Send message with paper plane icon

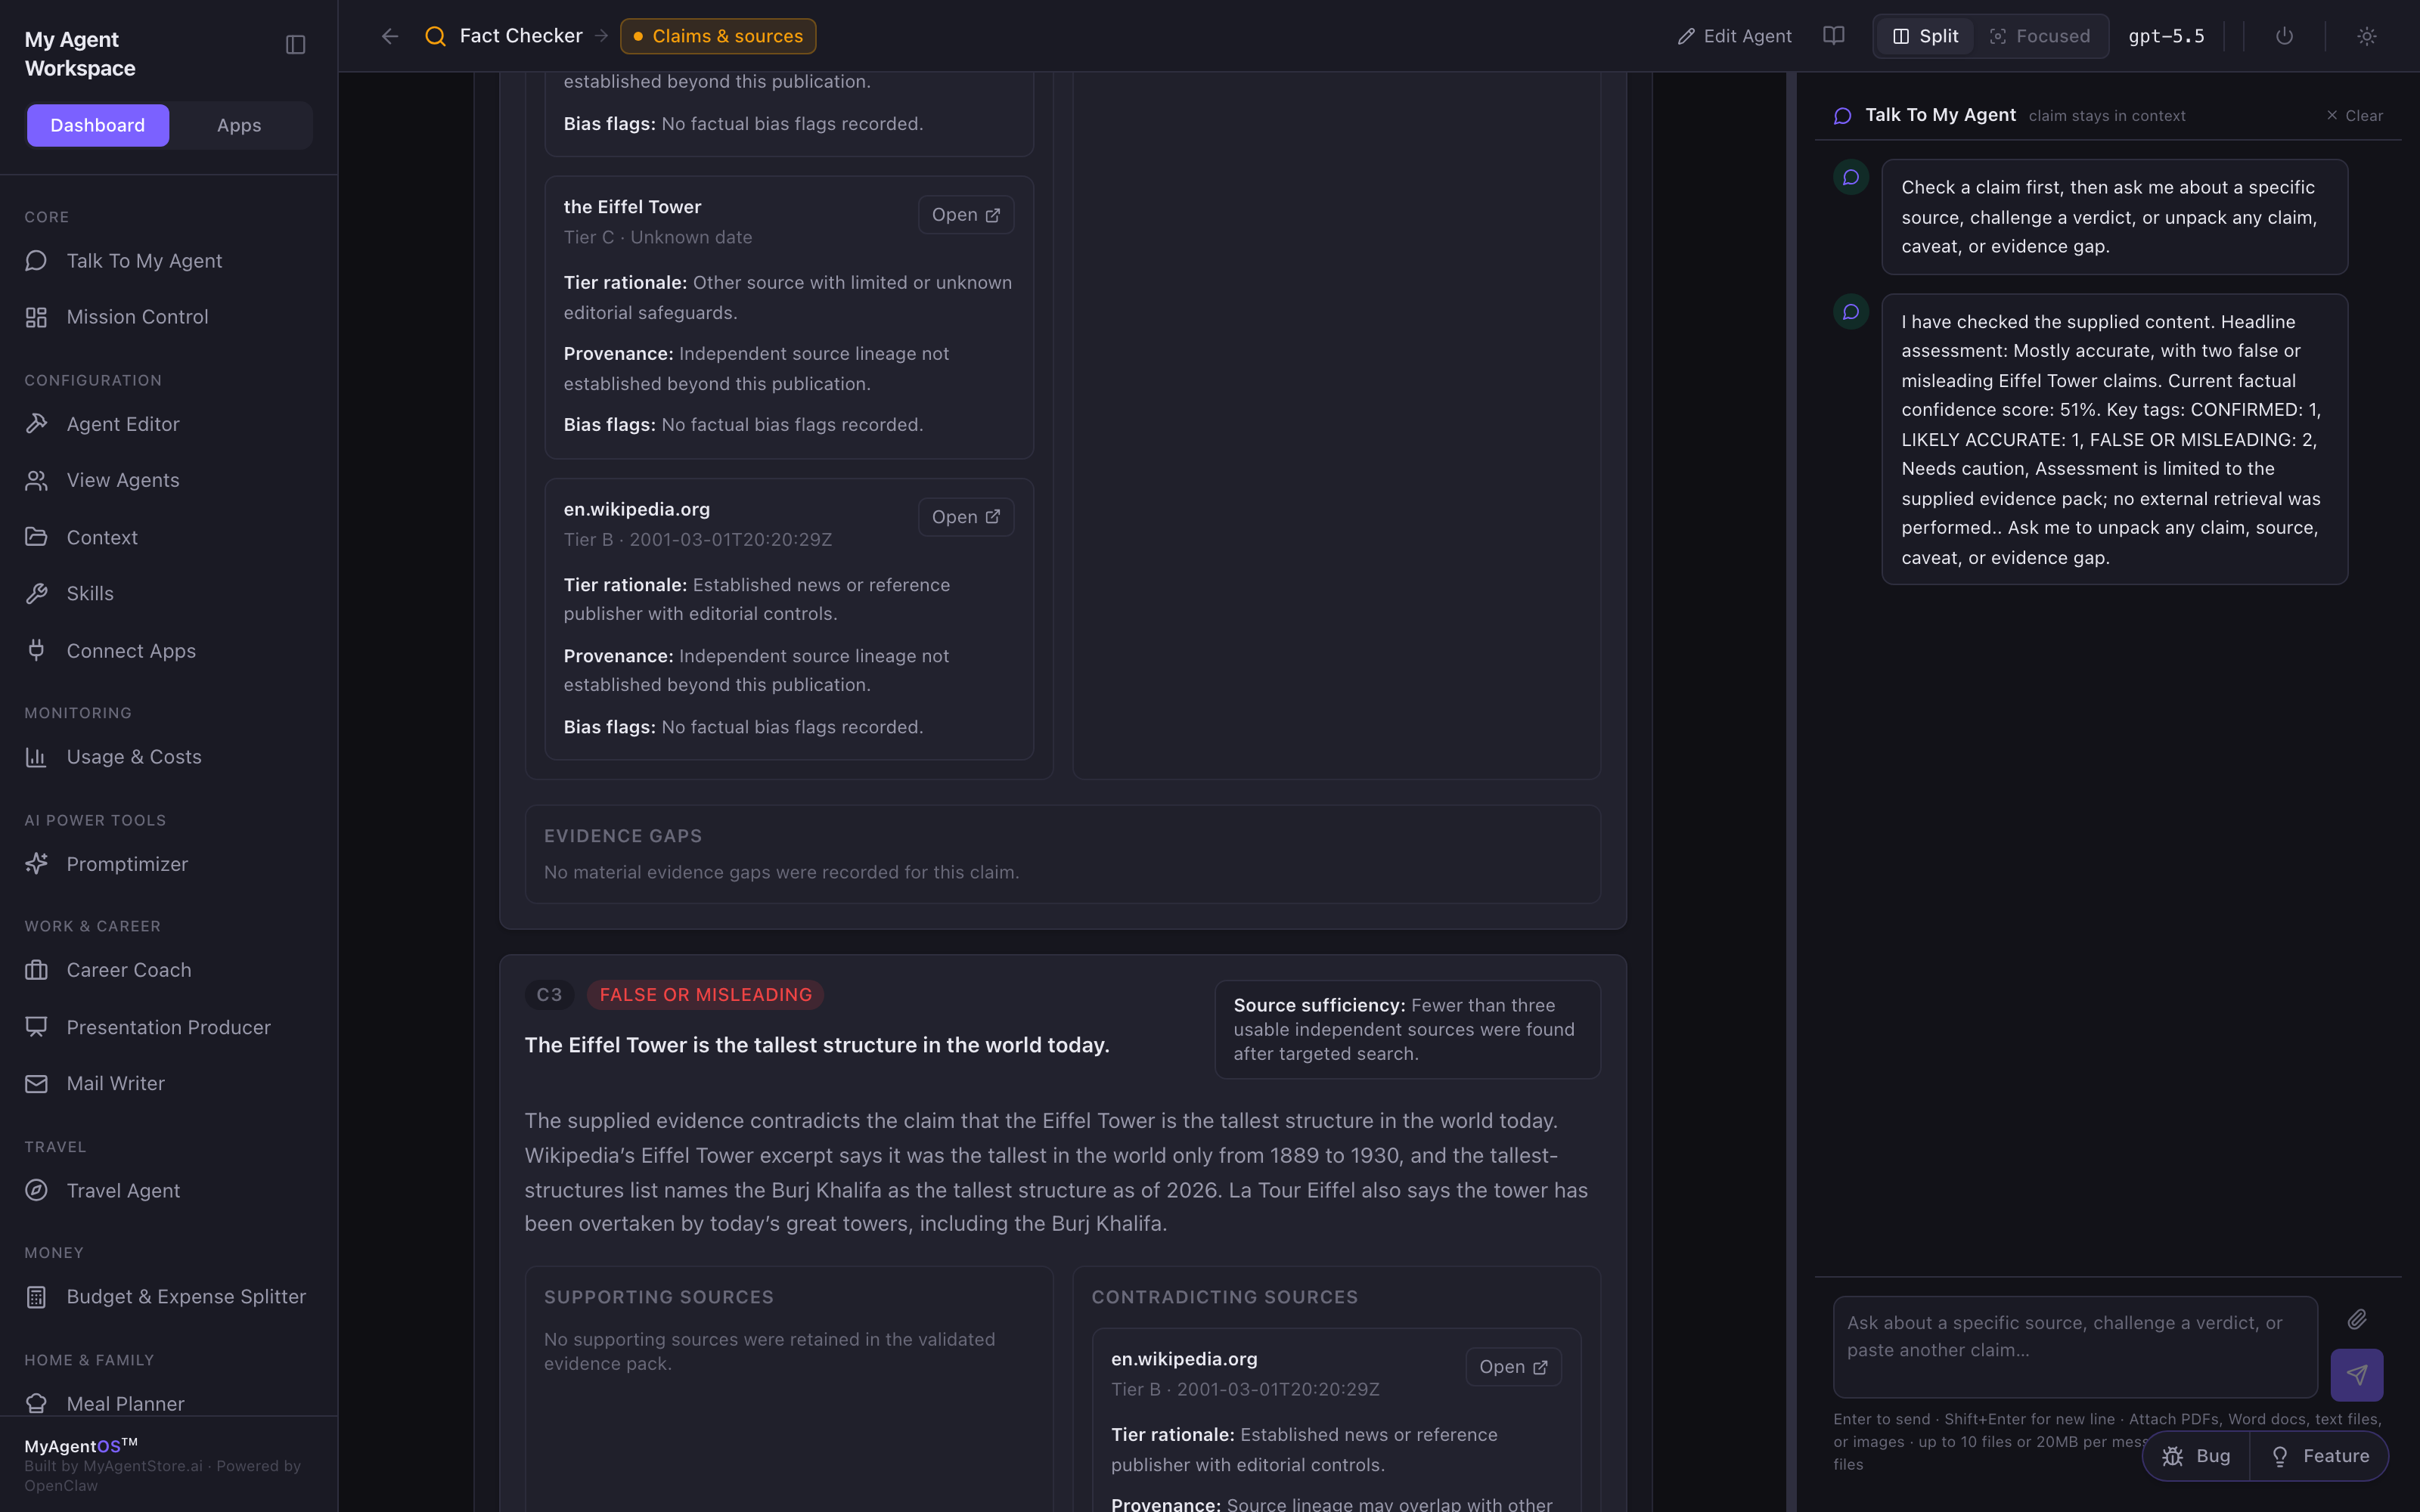[x=2356, y=1375]
